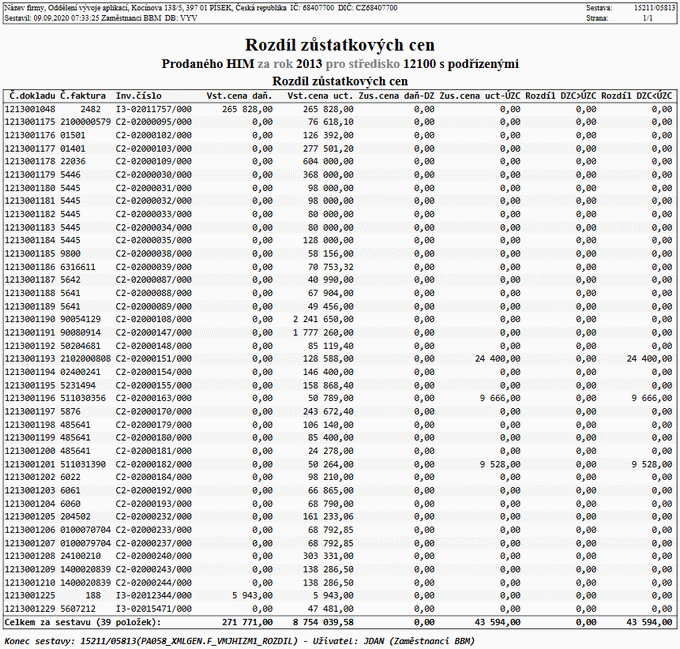Select inventory number C2-02000030/000
Image resolution: width=680 pixels, height=649 pixels.
154,175
